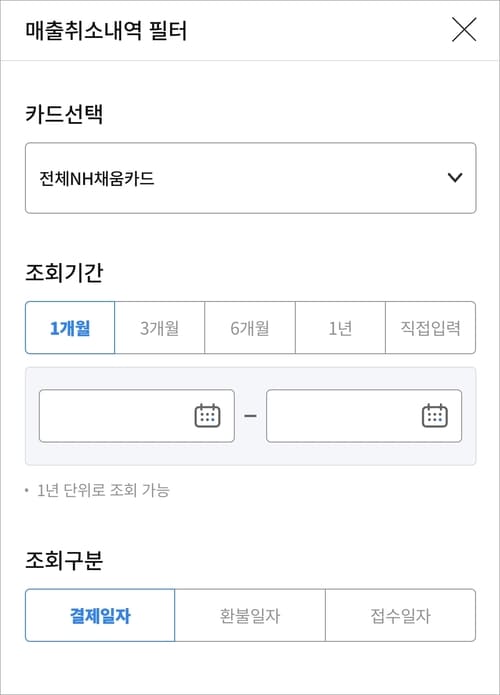Click the 전체NH채움카드 selected card text
Viewport: 500px width, 695px height.
[97, 179]
